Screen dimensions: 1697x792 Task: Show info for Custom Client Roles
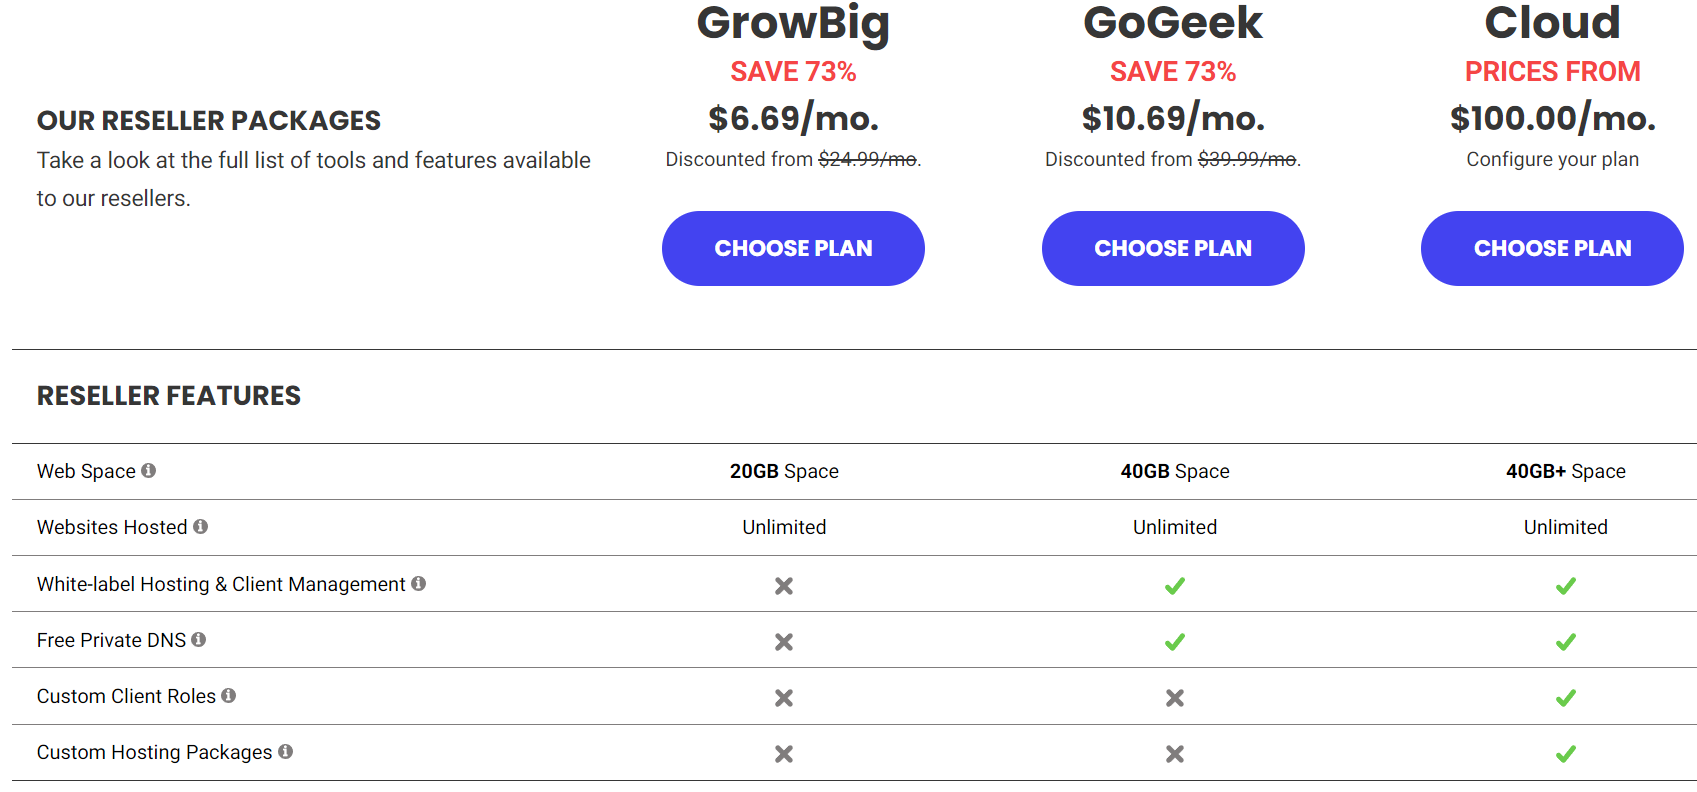tap(228, 695)
